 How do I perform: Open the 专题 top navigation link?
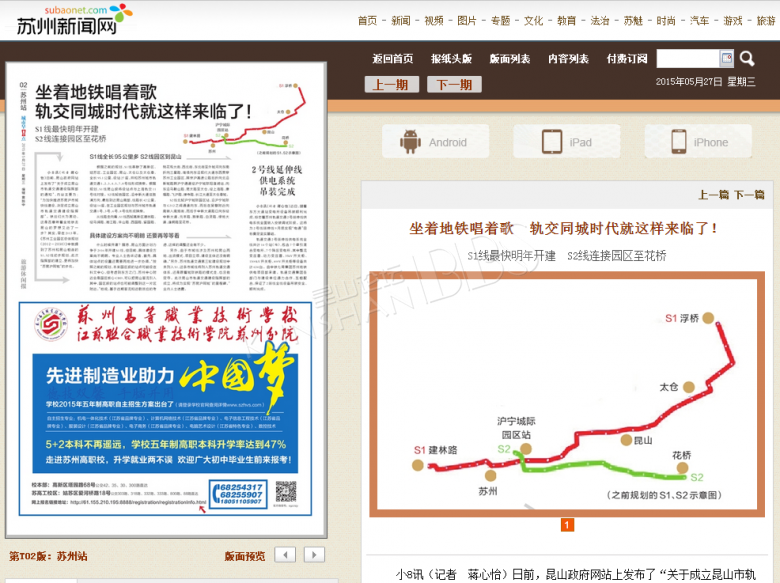(500, 21)
